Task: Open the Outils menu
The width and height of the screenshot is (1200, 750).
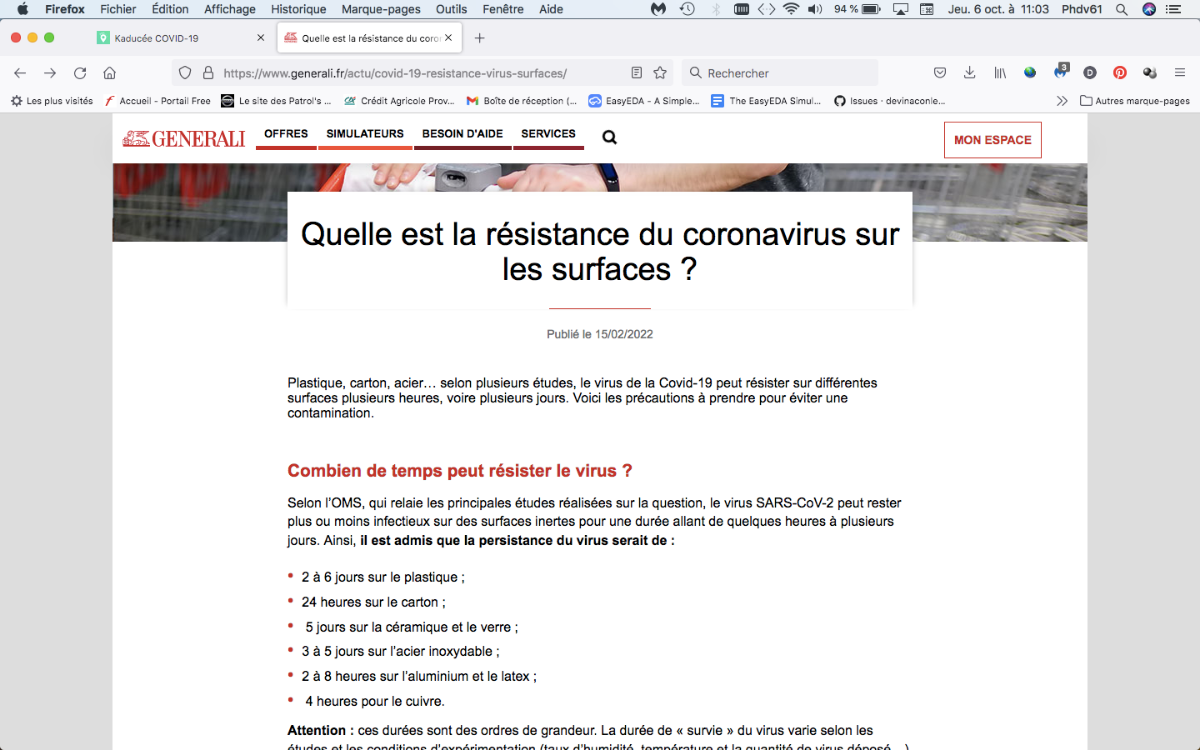Action: point(451,9)
